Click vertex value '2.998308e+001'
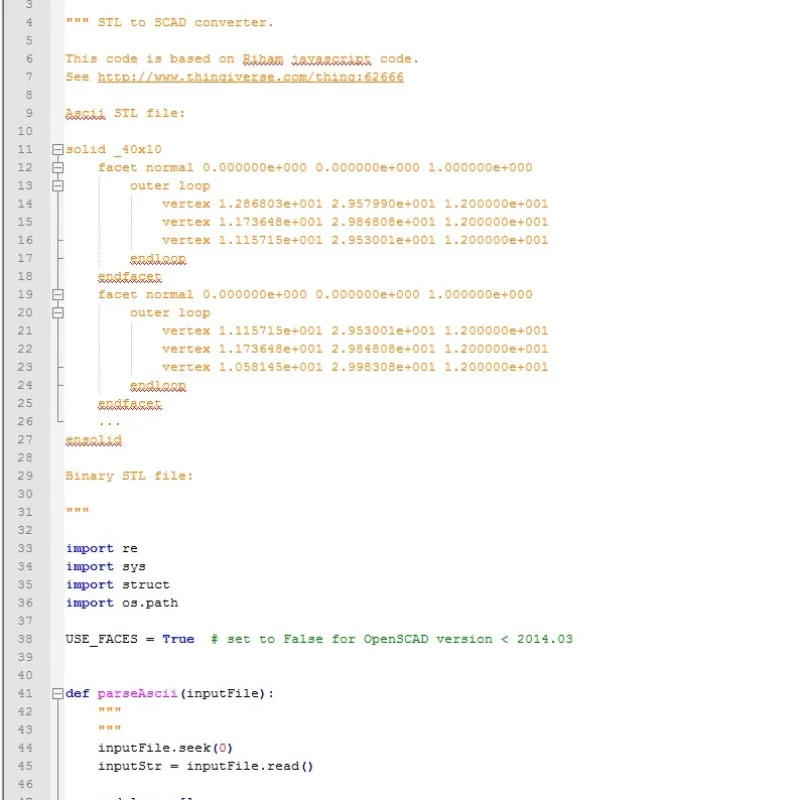This screenshot has width=800, height=800. point(383,367)
